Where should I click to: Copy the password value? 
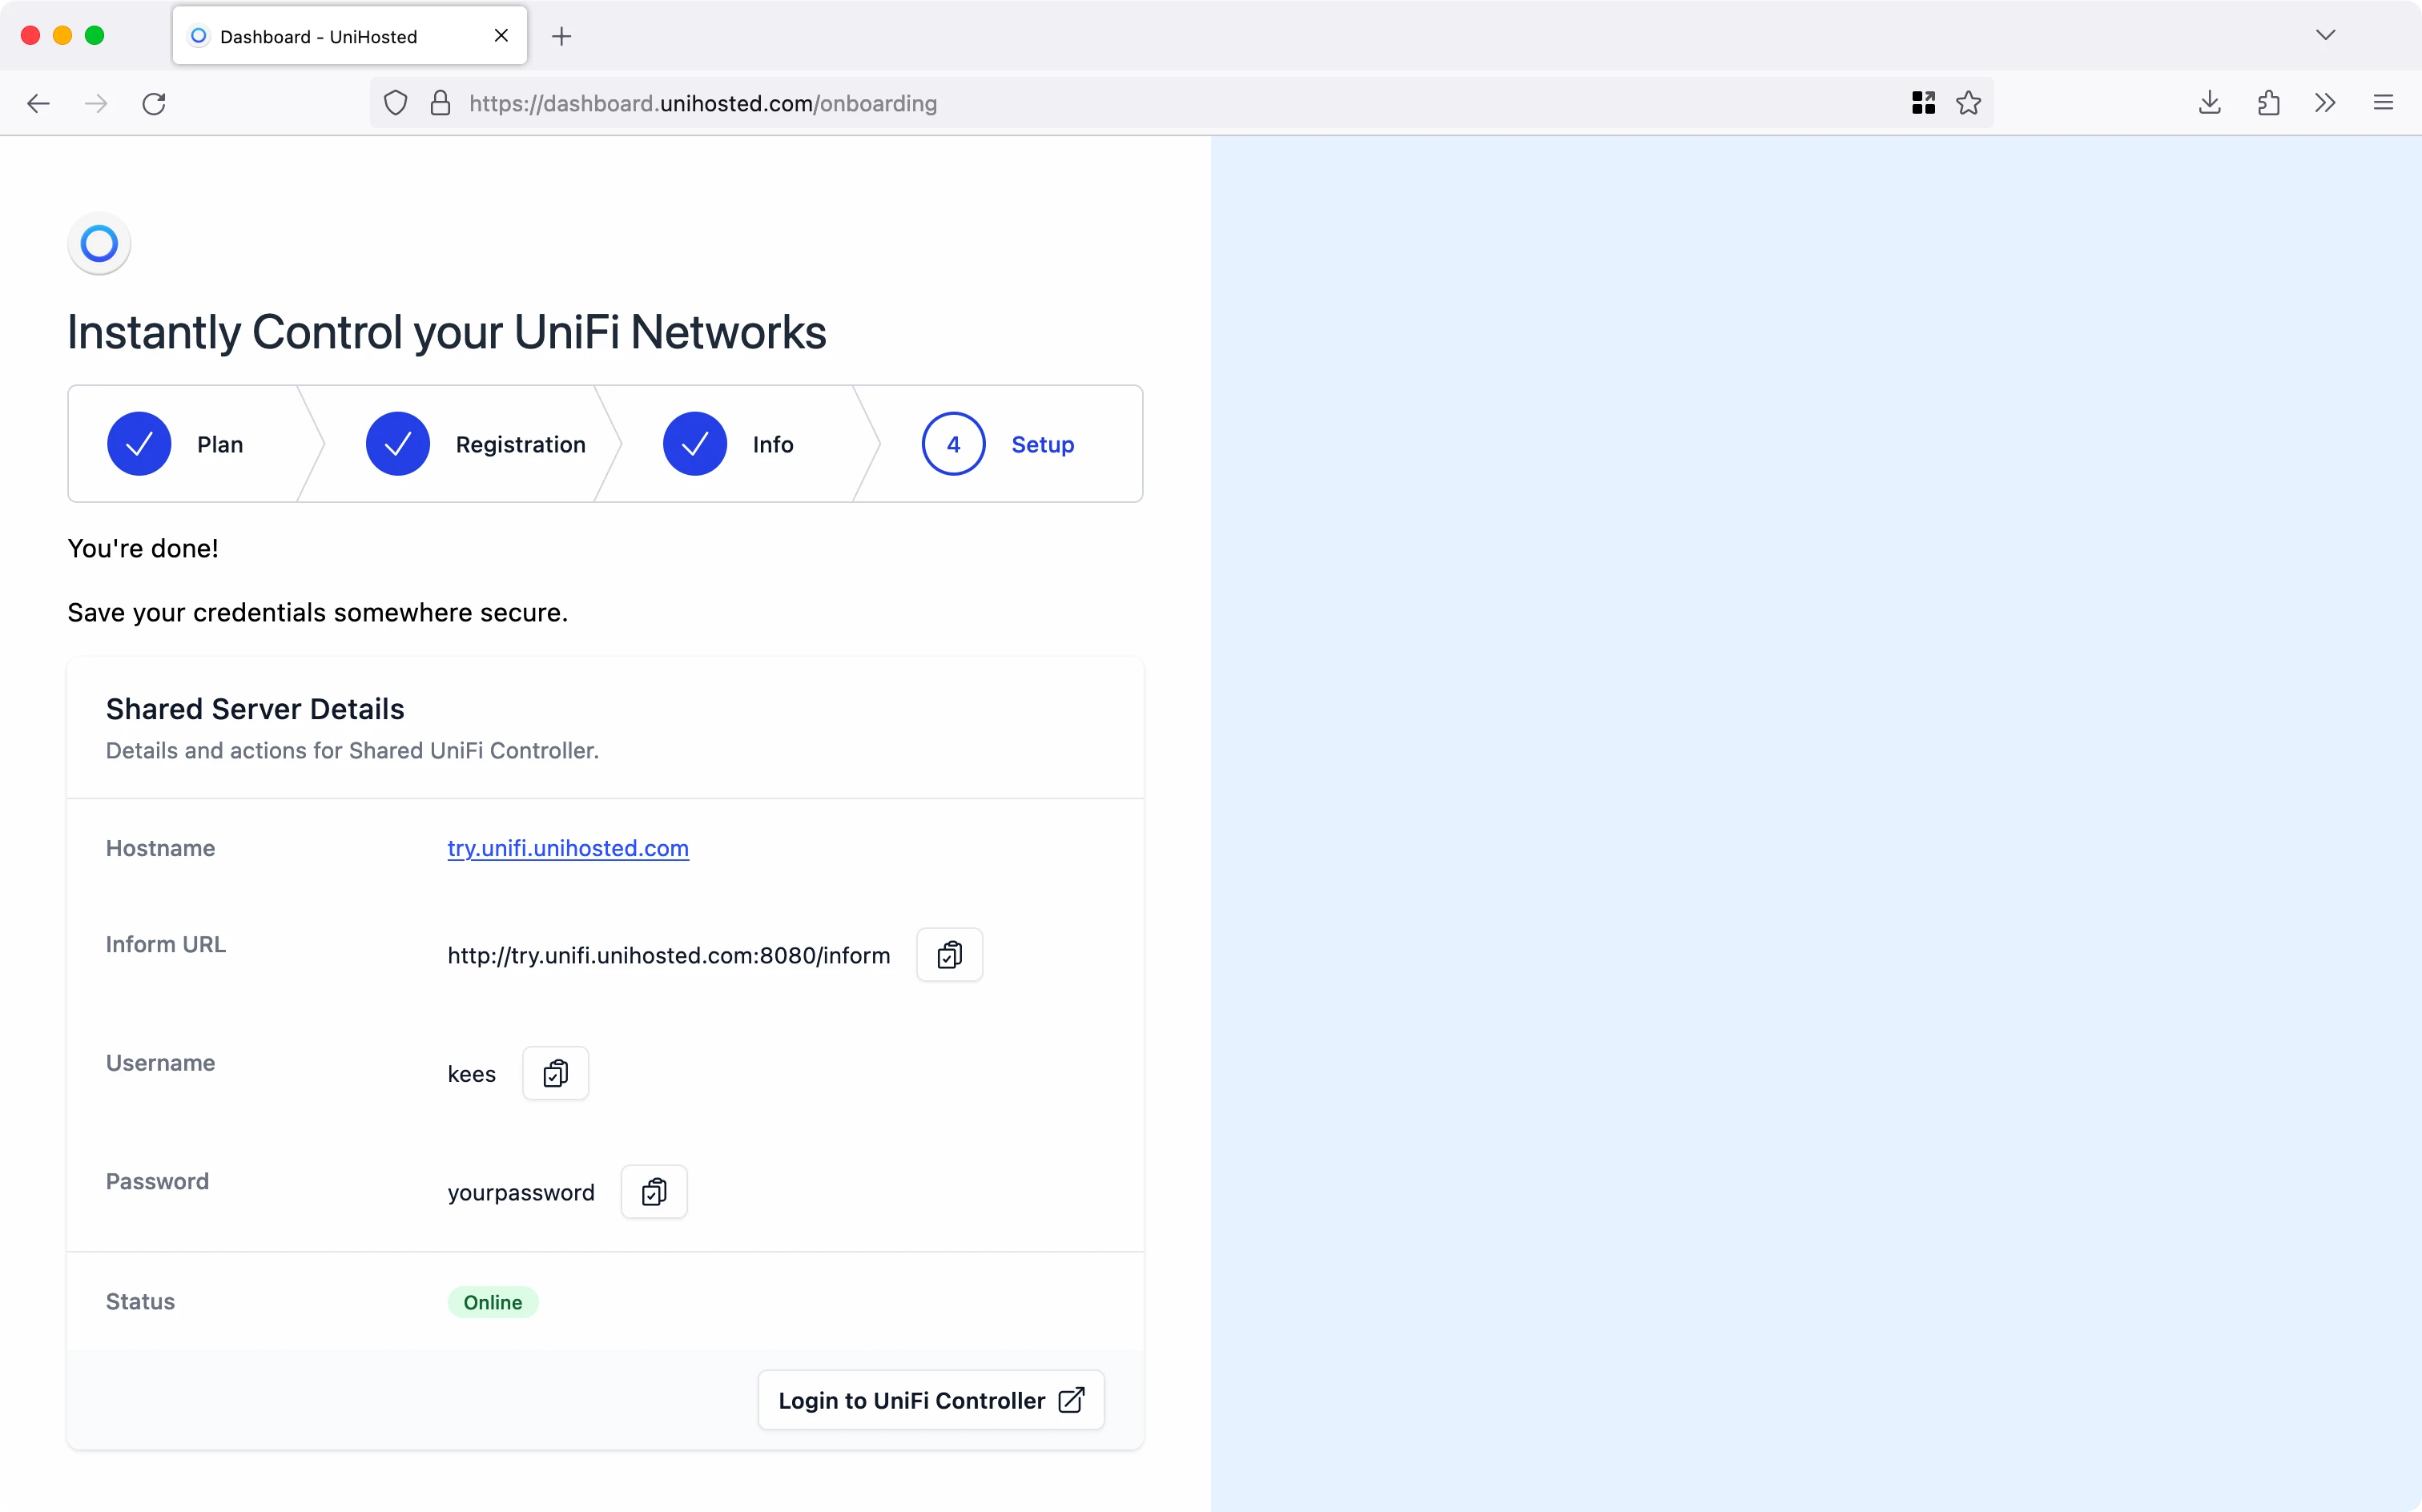(x=654, y=1192)
